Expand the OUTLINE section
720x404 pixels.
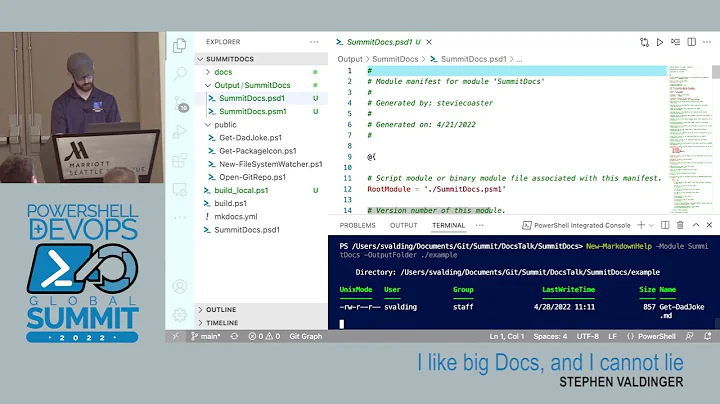point(261,310)
